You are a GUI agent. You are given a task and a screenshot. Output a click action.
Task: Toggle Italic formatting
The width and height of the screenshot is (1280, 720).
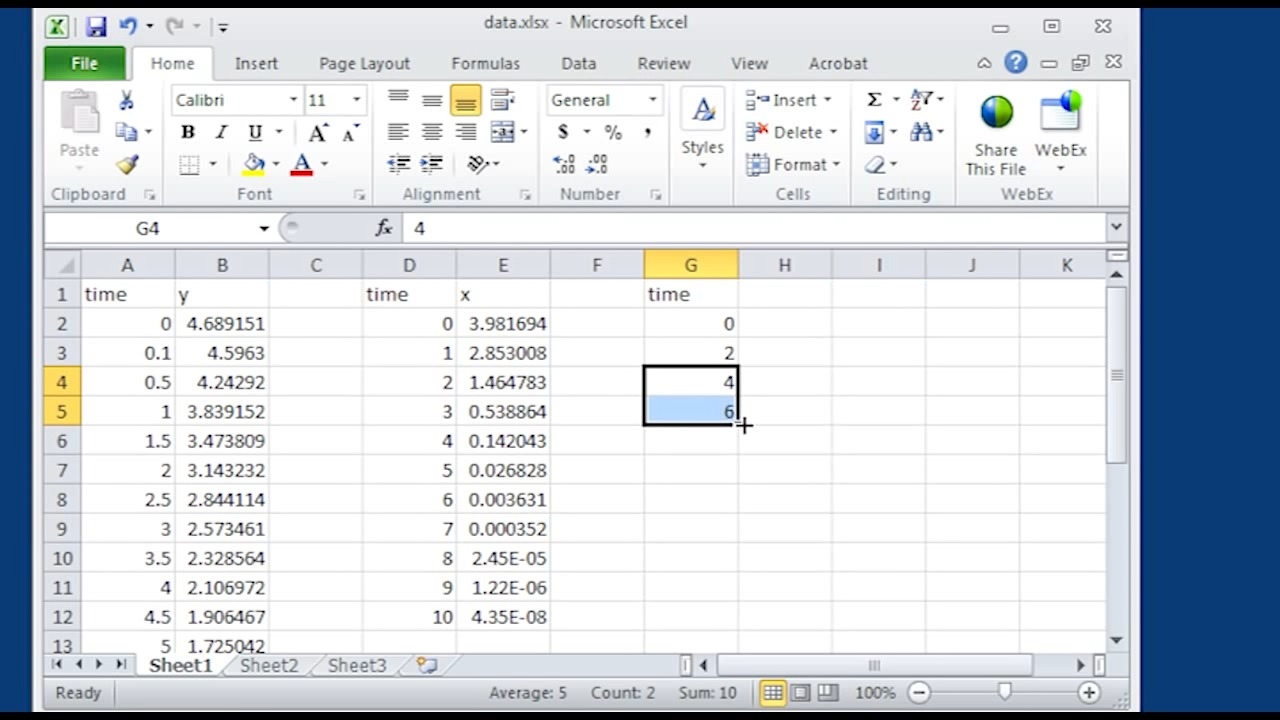coord(221,132)
